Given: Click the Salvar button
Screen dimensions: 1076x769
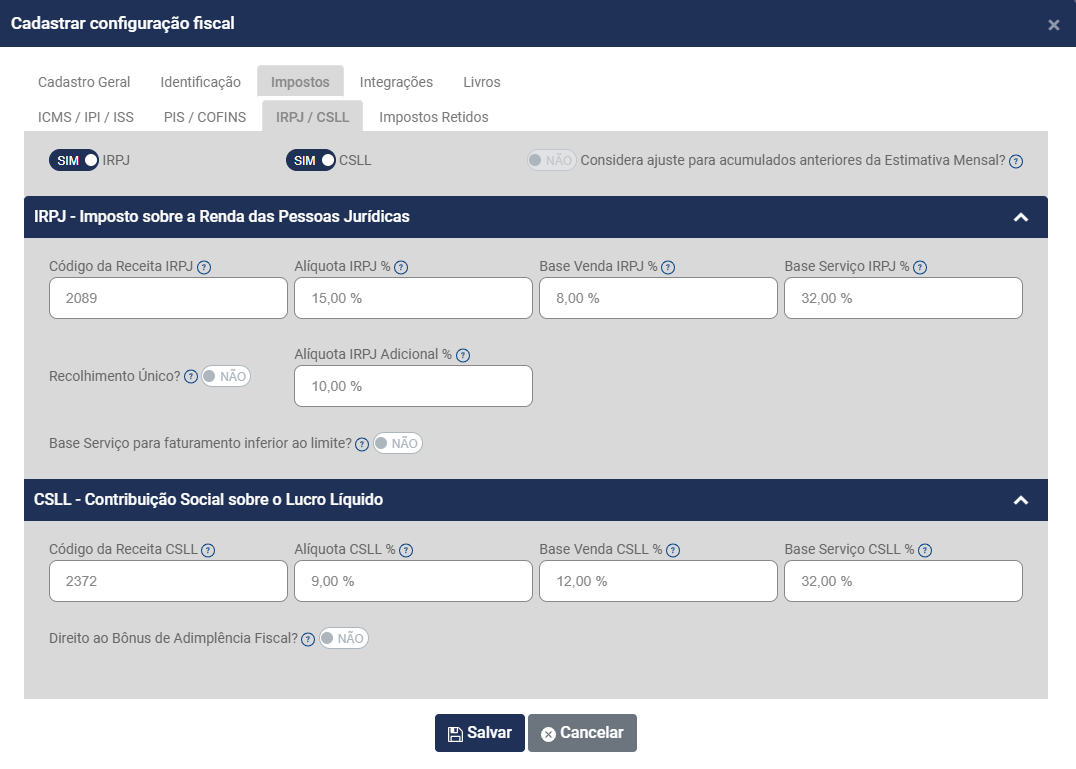Looking at the screenshot, I should (x=480, y=733).
